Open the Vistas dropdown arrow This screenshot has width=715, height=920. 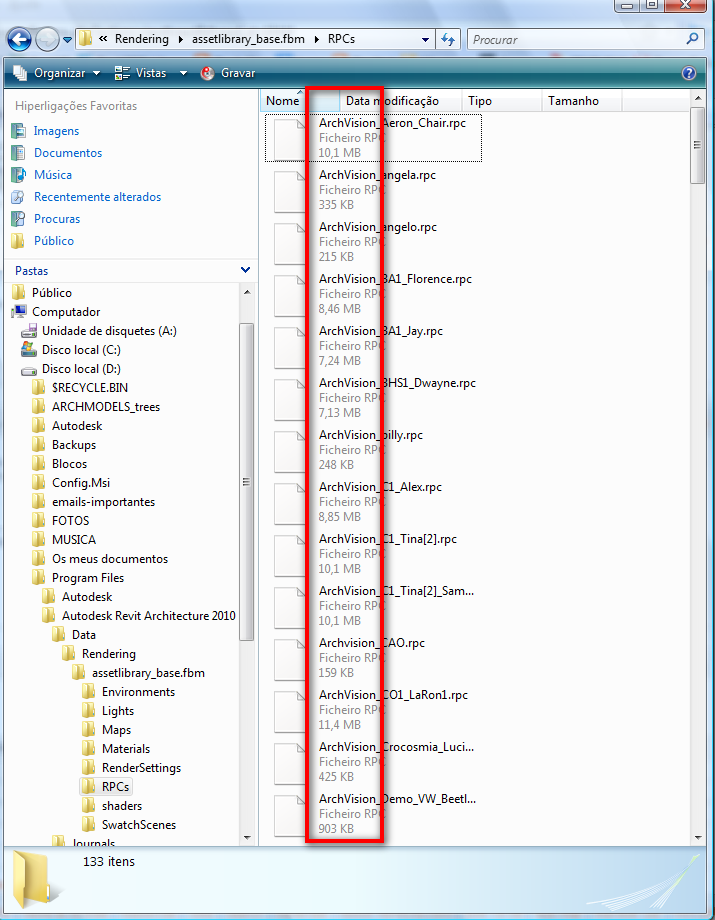pyautogui.click(x=183, y=73)
